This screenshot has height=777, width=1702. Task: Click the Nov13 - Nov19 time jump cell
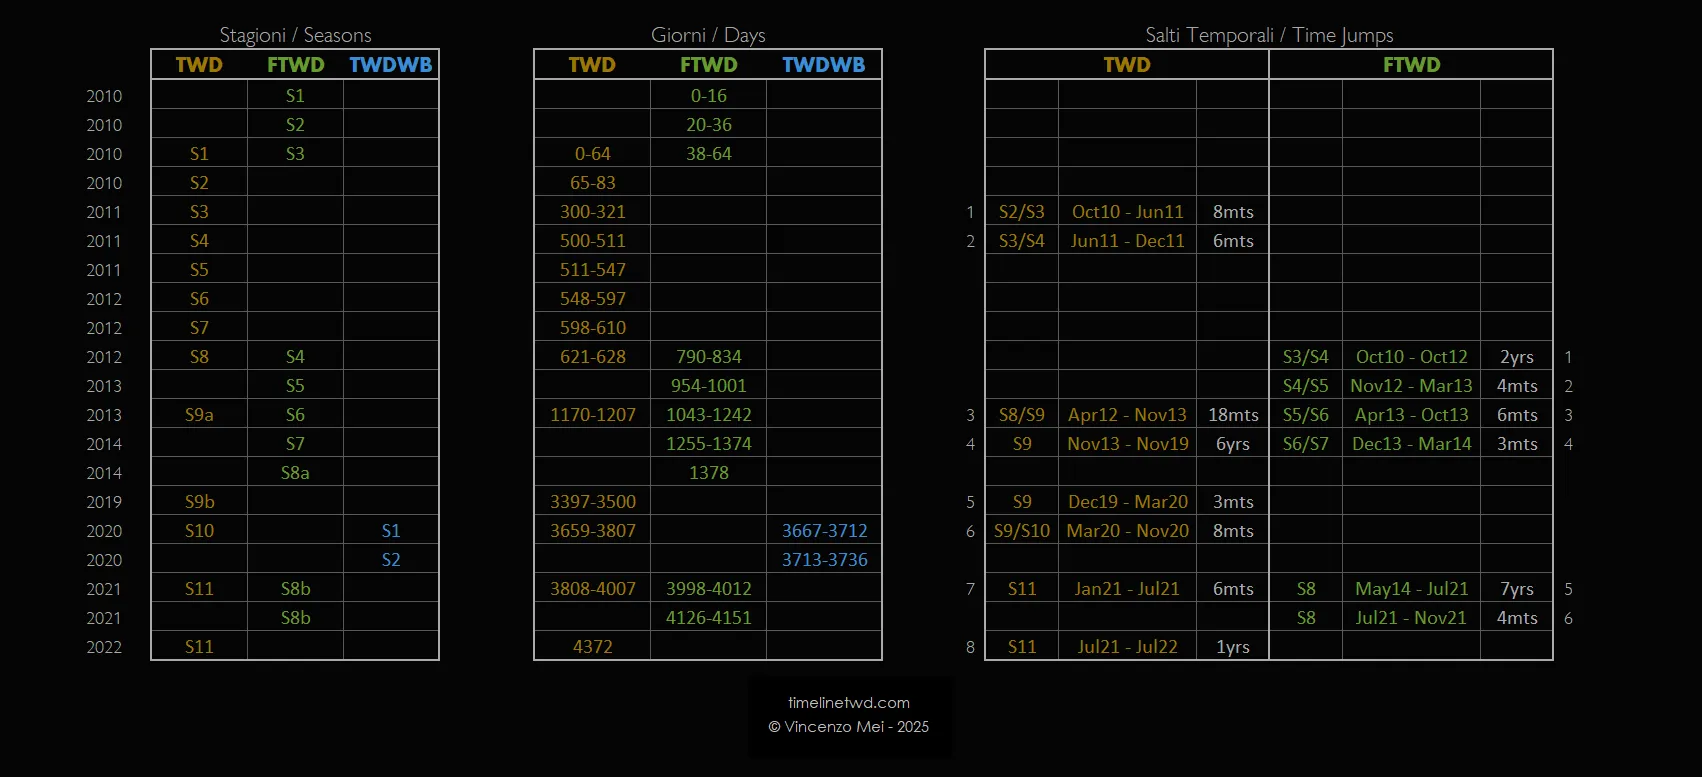[1127, 444]
